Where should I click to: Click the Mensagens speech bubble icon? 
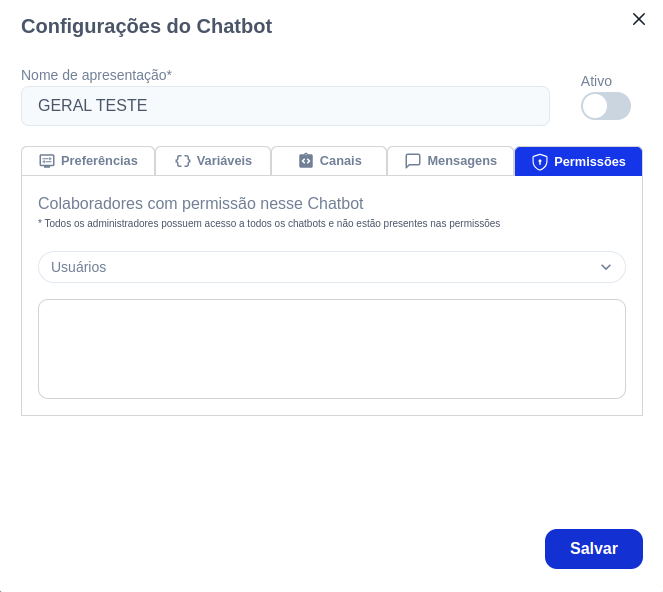pos(413,161)
